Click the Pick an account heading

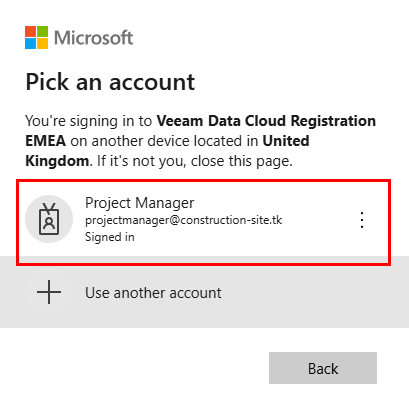coord(110,82)
